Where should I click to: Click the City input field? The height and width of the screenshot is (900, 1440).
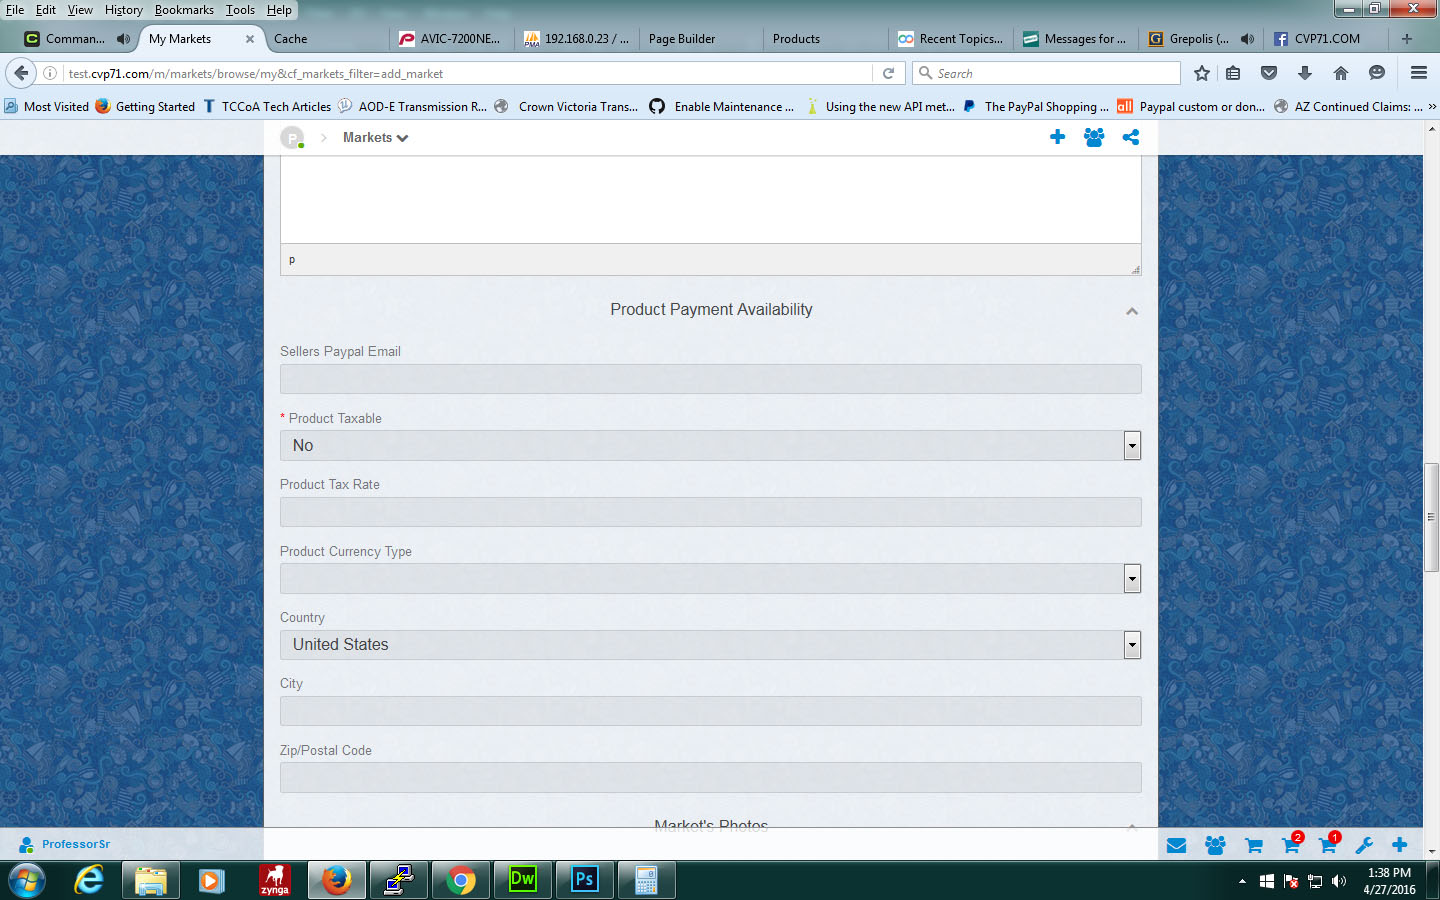(710, 711)
